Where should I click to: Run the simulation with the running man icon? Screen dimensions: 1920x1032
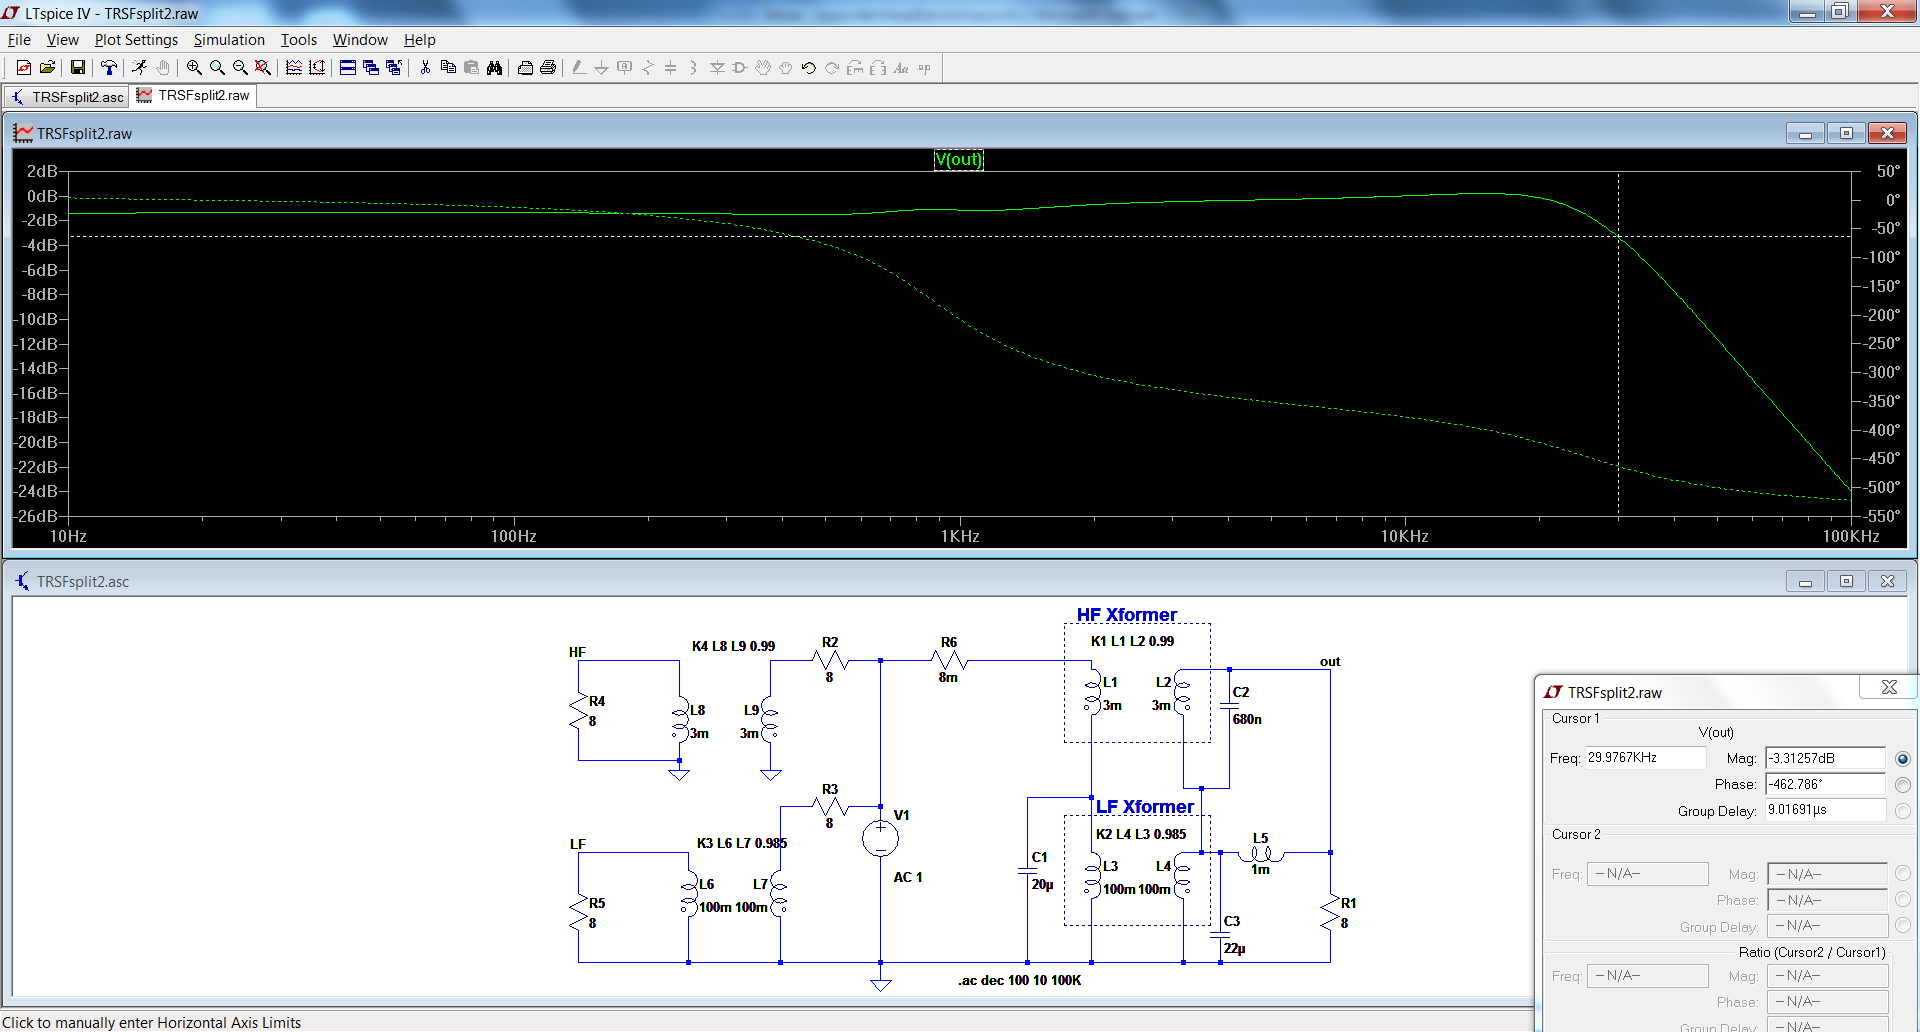coord(139,68)
